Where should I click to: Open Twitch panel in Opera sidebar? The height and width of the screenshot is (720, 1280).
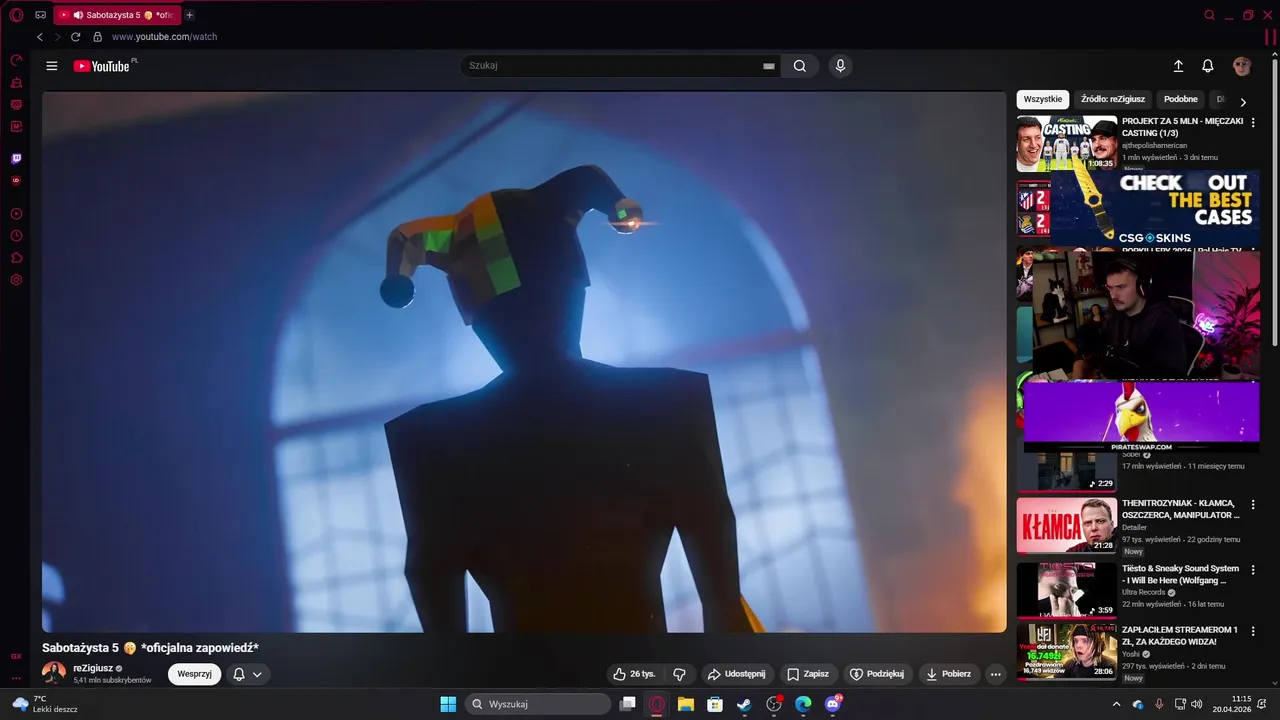pos(16,158)
